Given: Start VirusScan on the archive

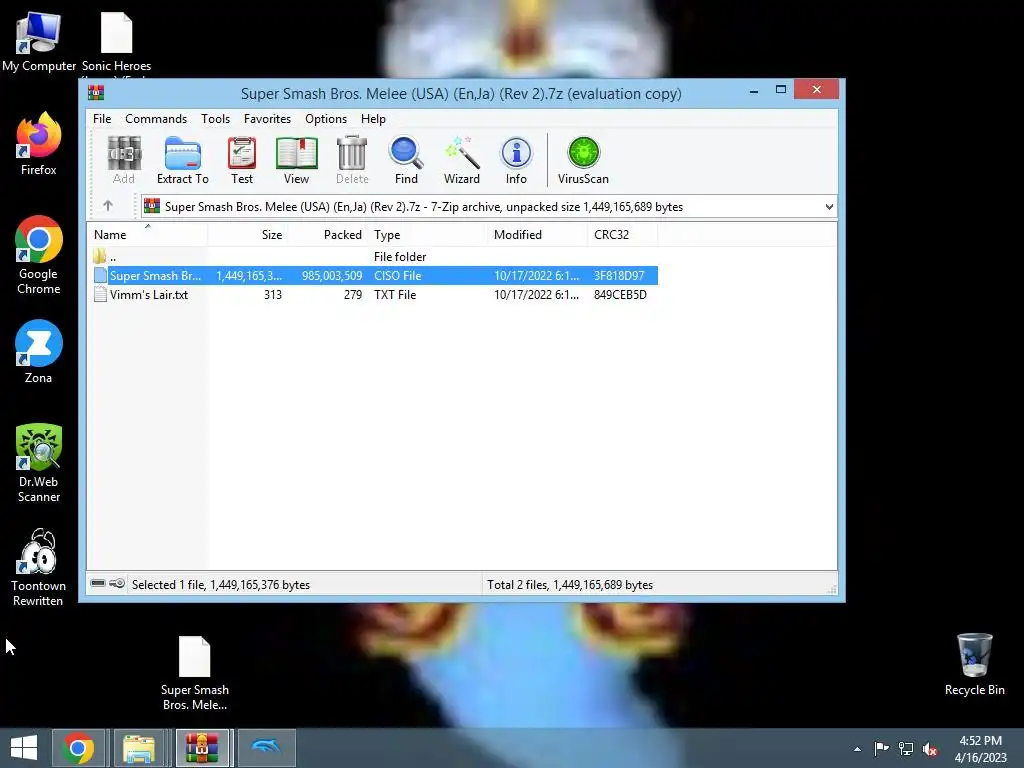Looking at the screenshot, I should [583, 160].
